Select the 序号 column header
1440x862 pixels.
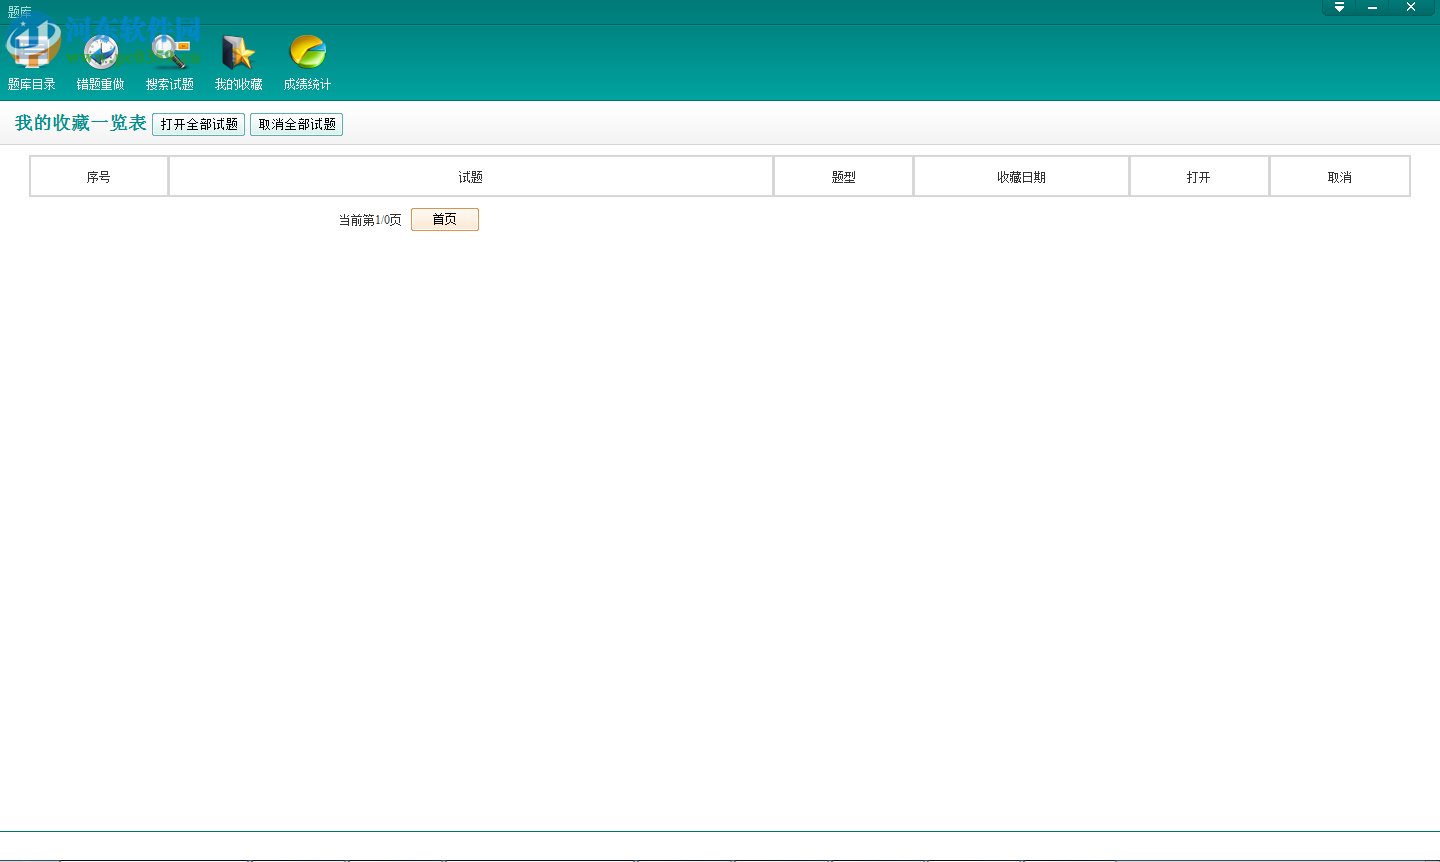tap(99, 177)
